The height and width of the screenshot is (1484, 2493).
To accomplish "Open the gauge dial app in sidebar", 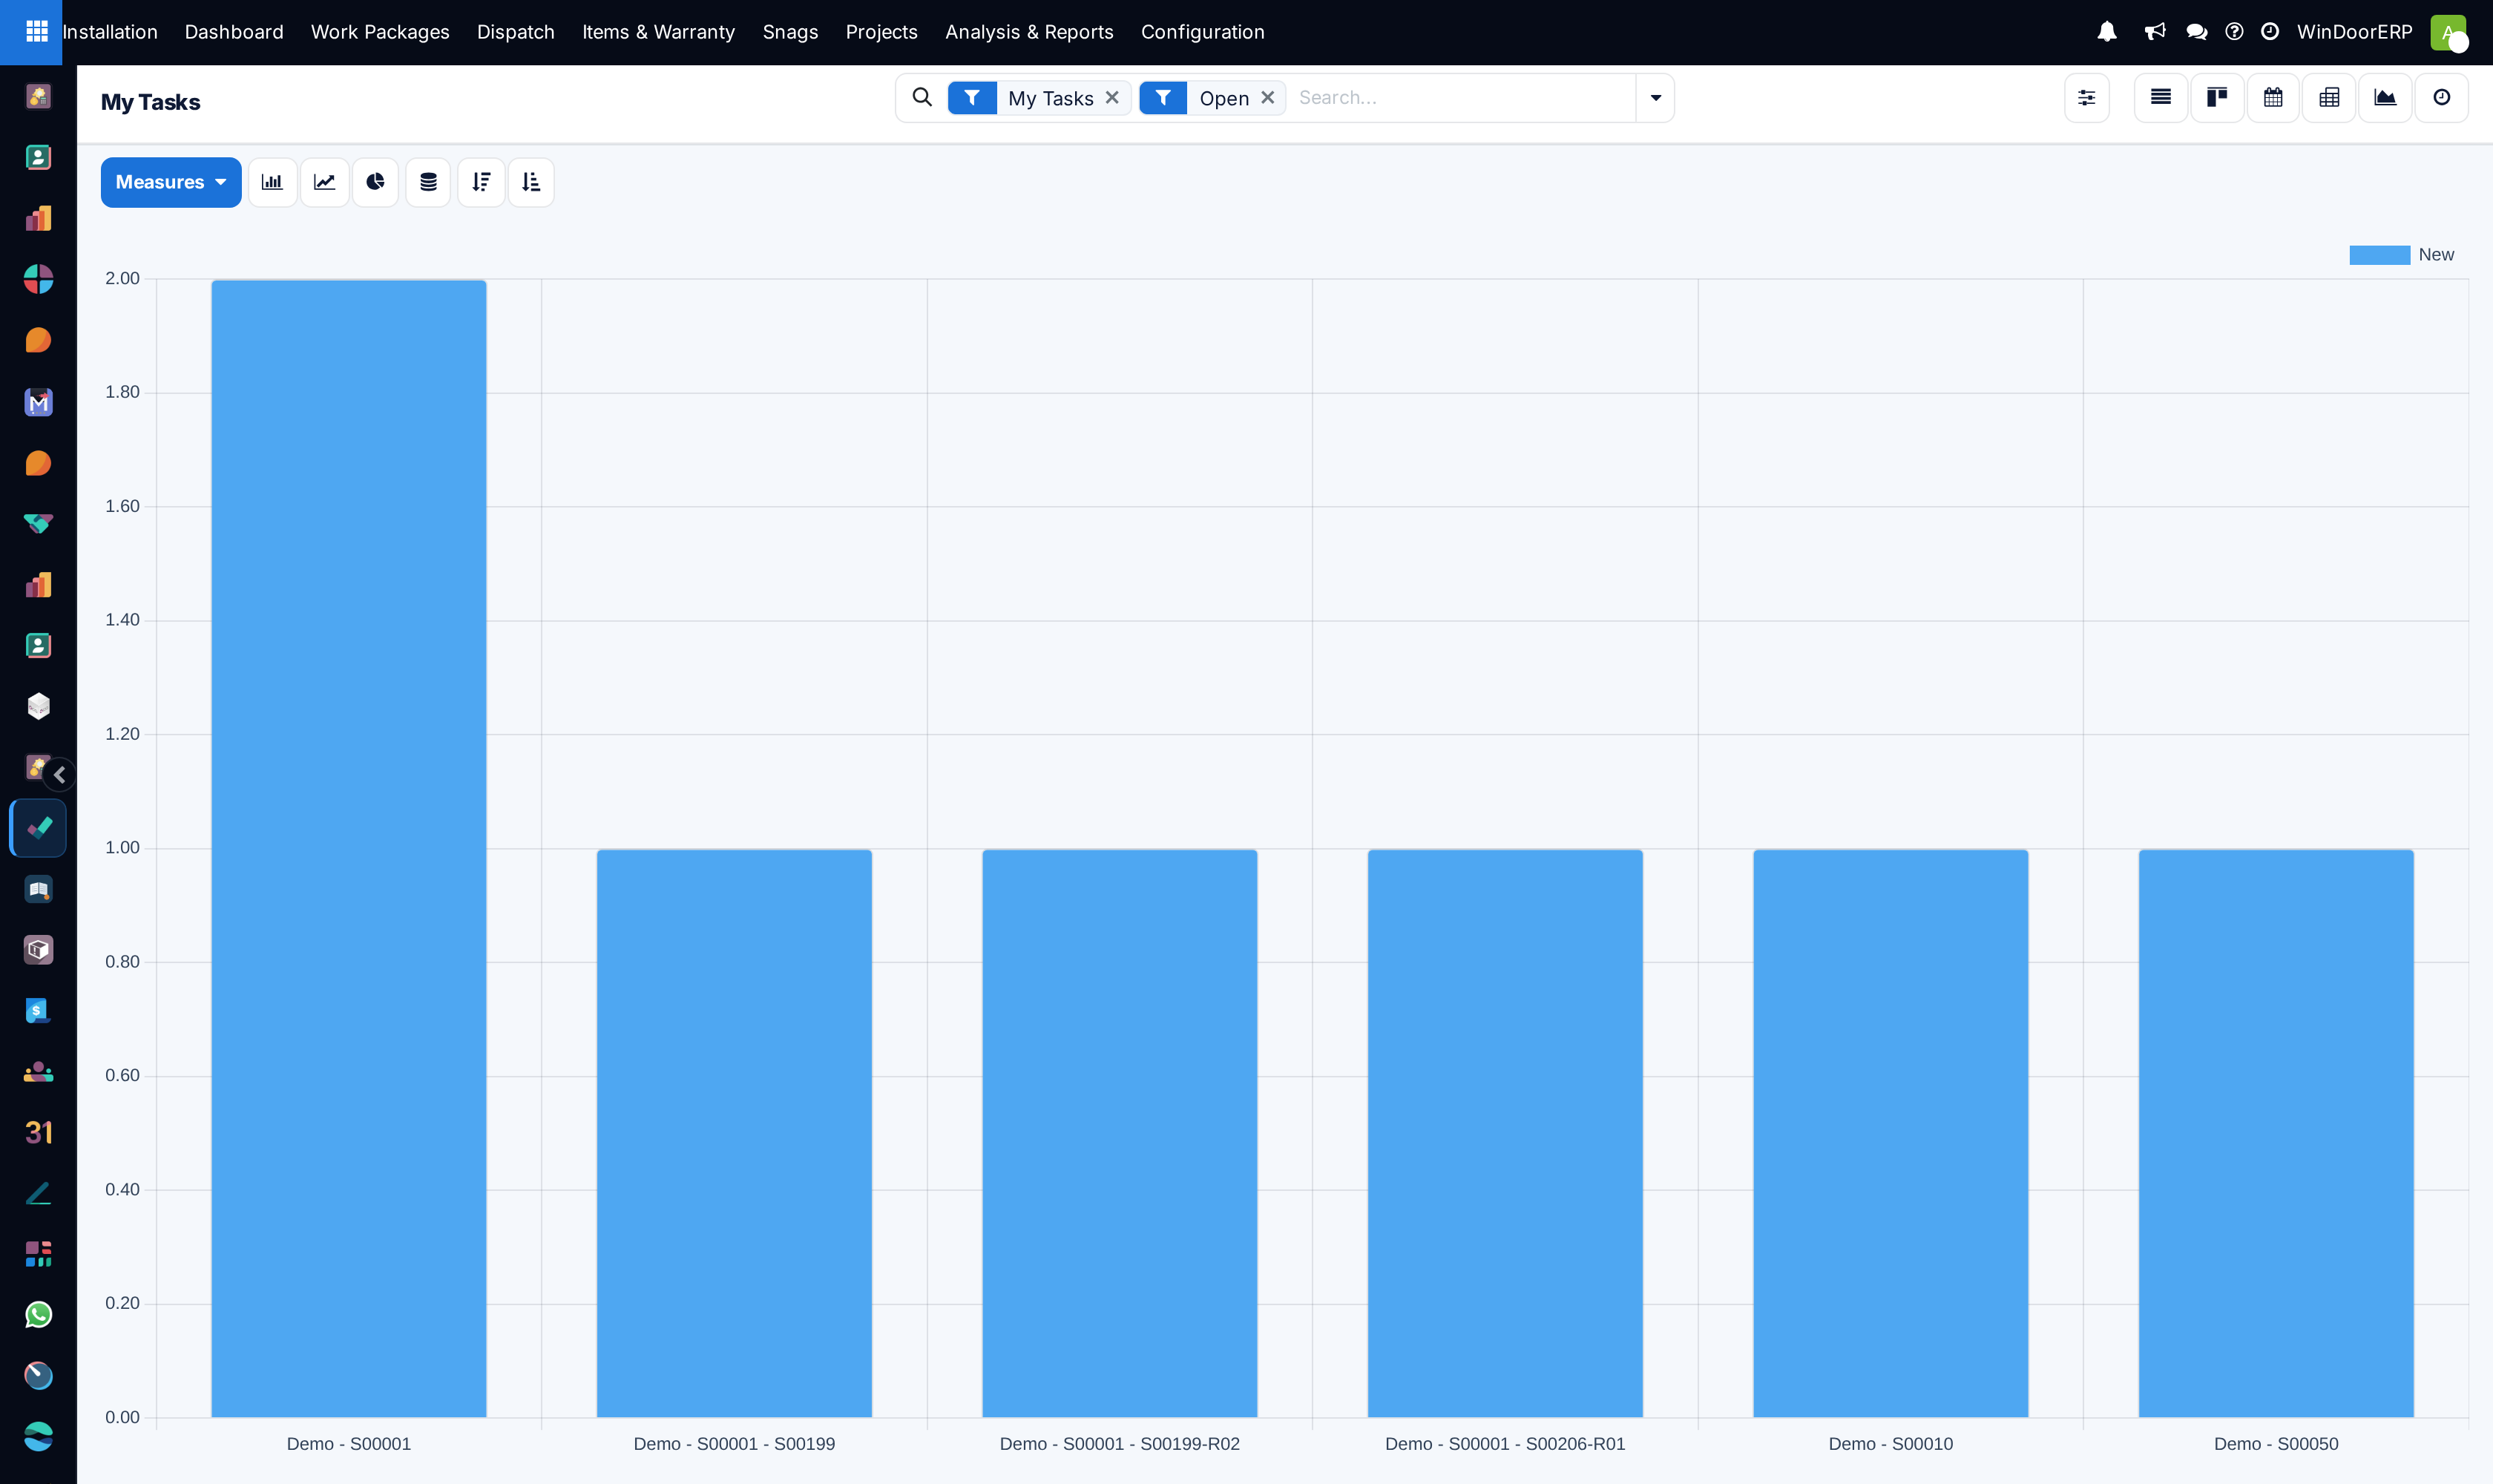I will pos(38,1376).
